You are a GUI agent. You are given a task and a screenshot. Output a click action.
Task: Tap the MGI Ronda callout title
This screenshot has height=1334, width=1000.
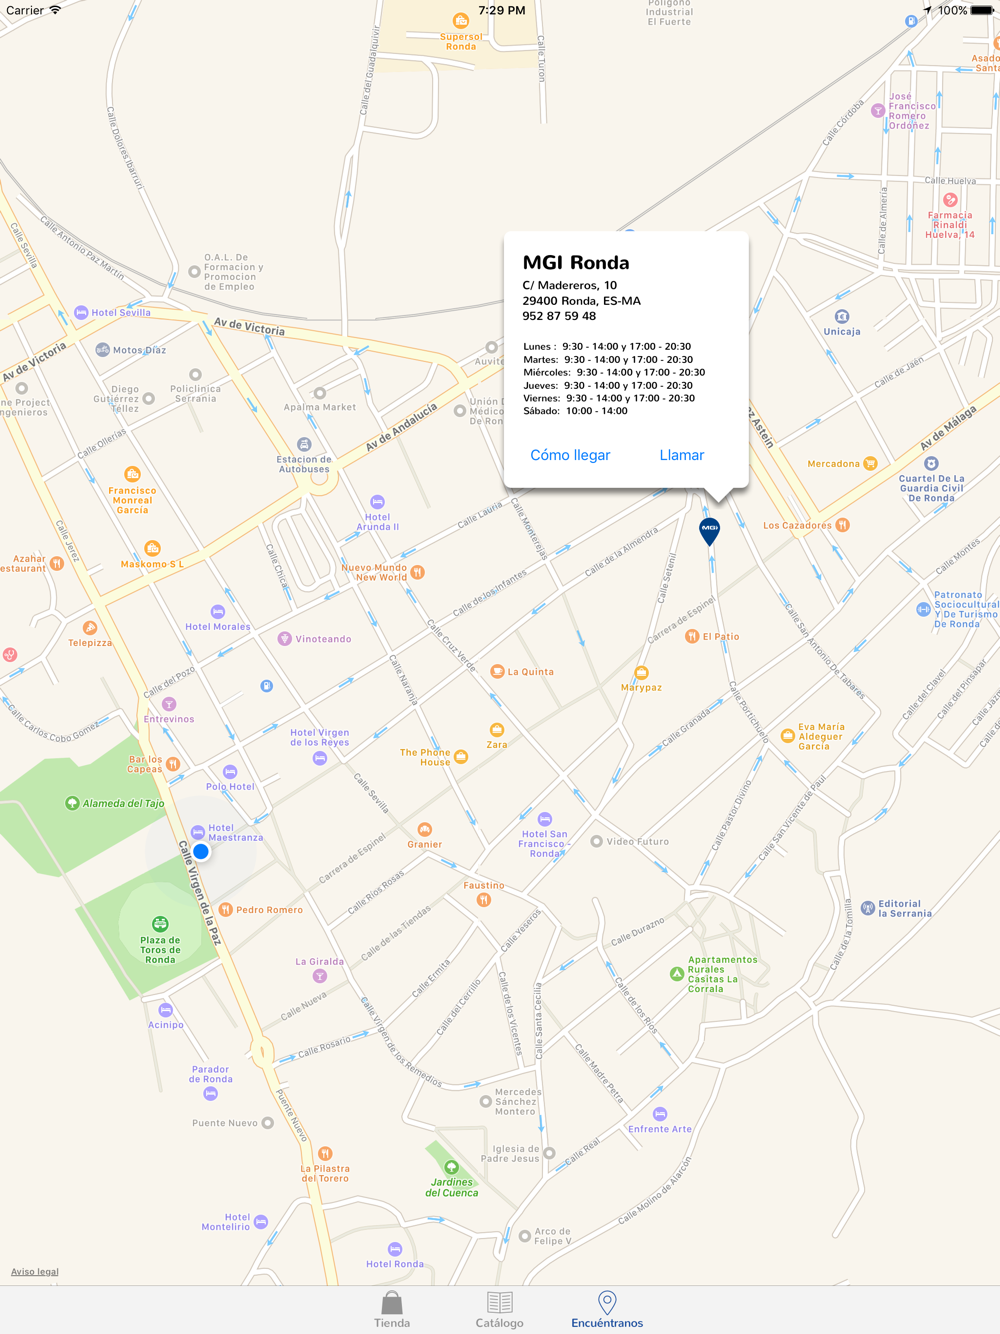coord(576,263)
